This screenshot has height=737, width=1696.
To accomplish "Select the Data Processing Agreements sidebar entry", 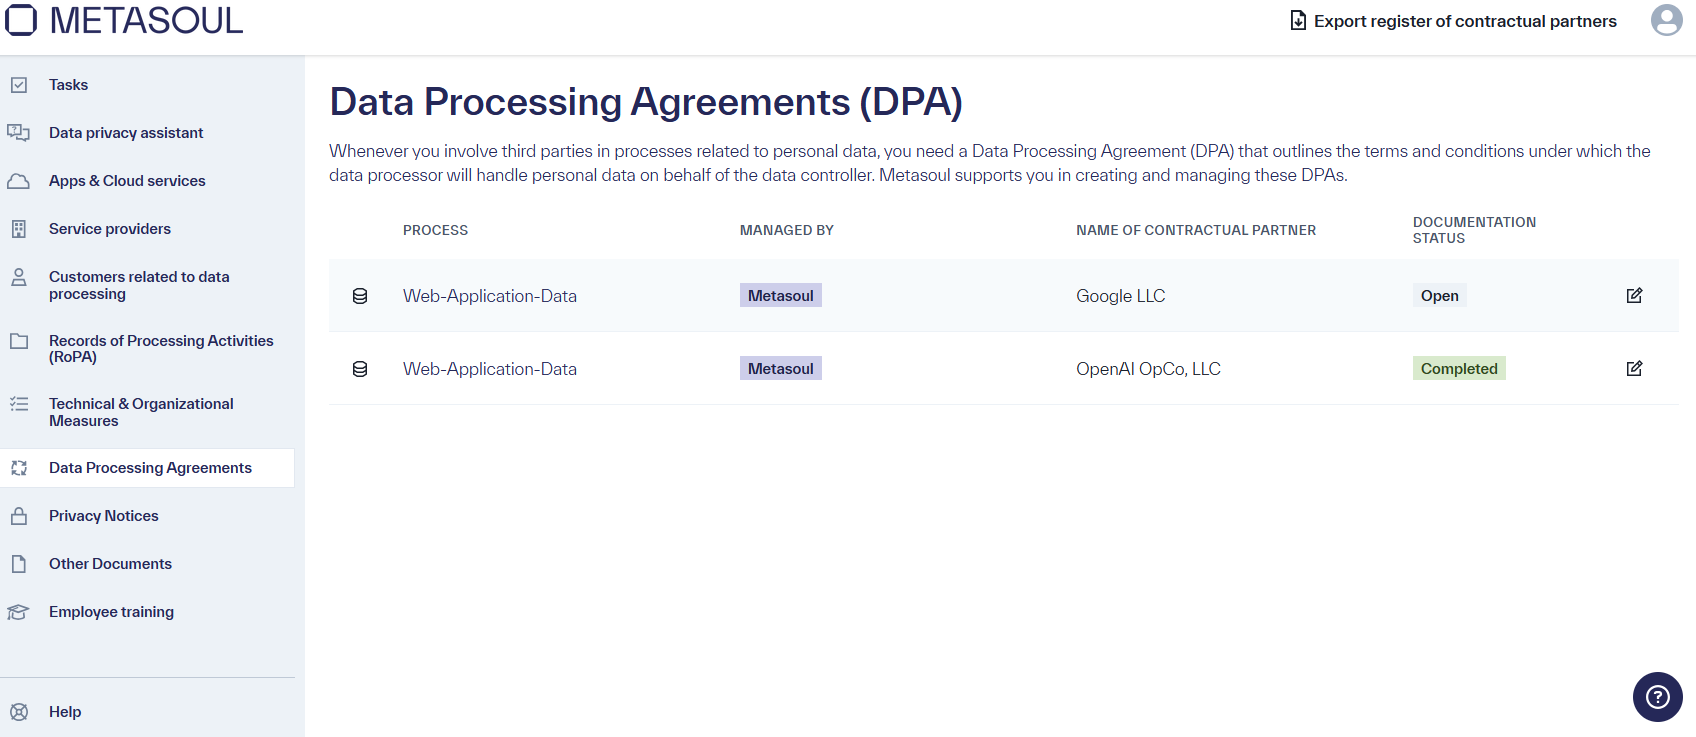I will pos(150,467).
